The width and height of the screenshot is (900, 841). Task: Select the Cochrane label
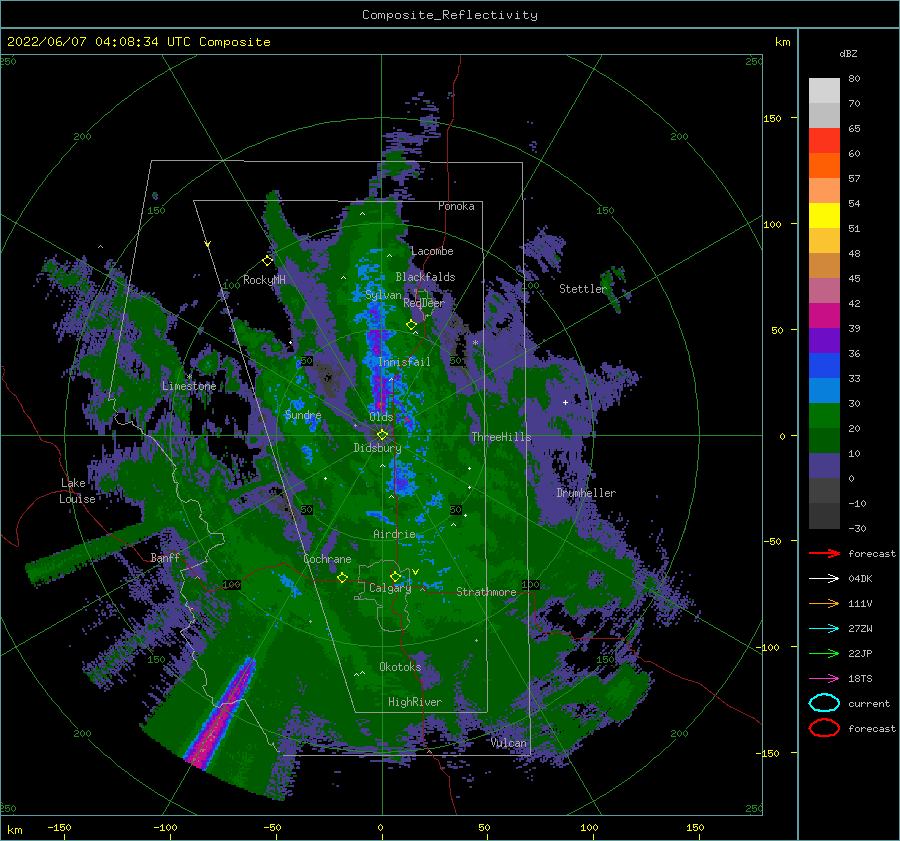point(327,559)
